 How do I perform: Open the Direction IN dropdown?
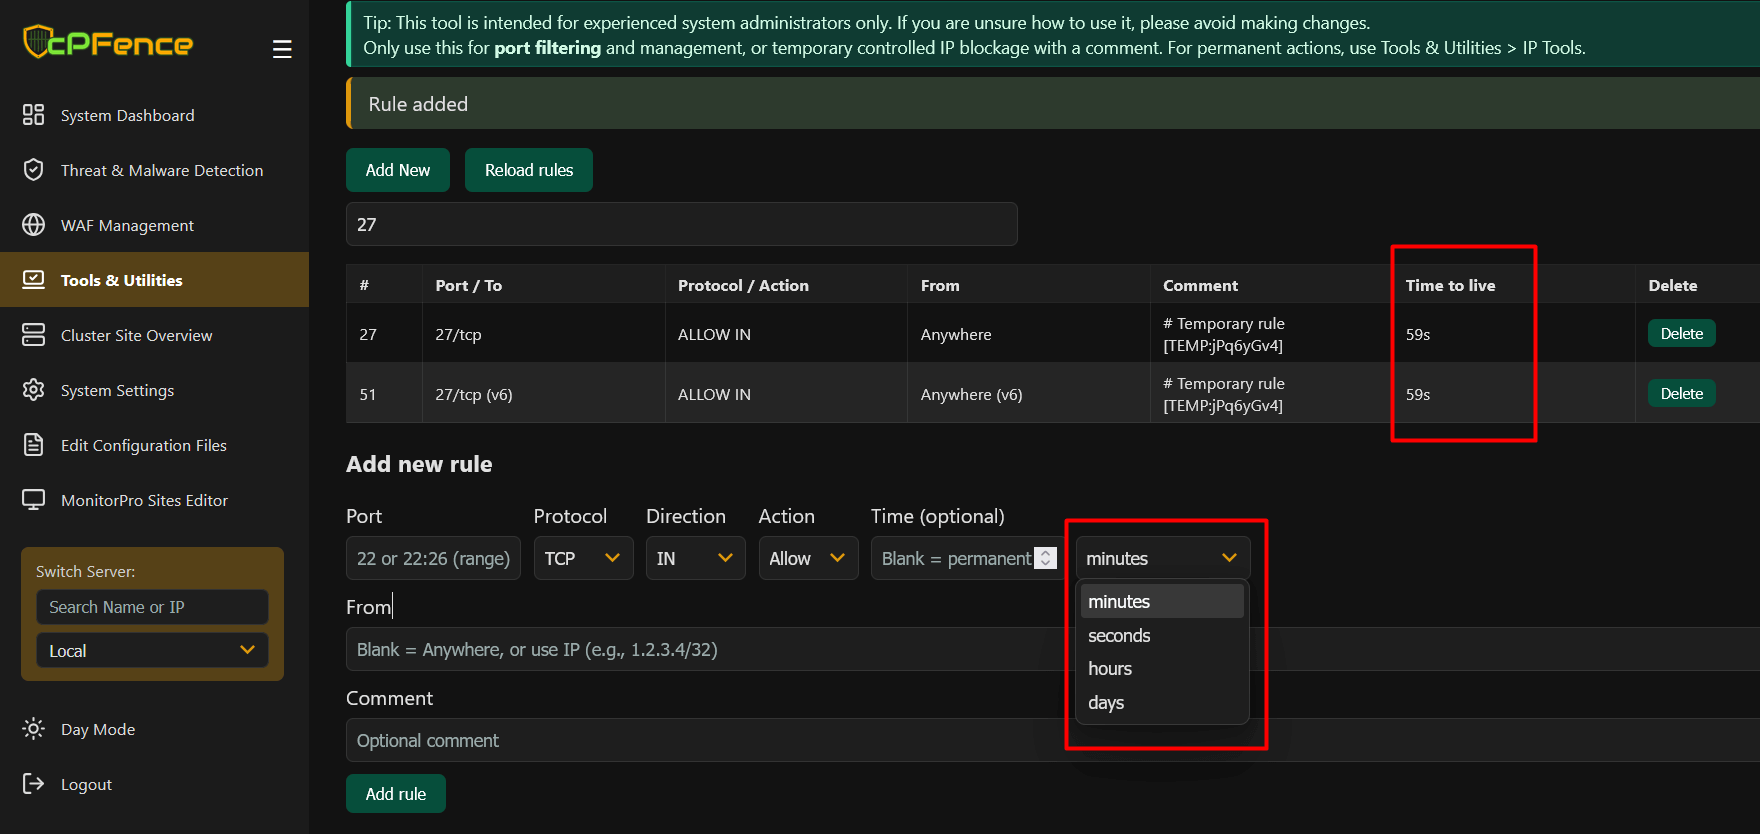tap(696, 558)
